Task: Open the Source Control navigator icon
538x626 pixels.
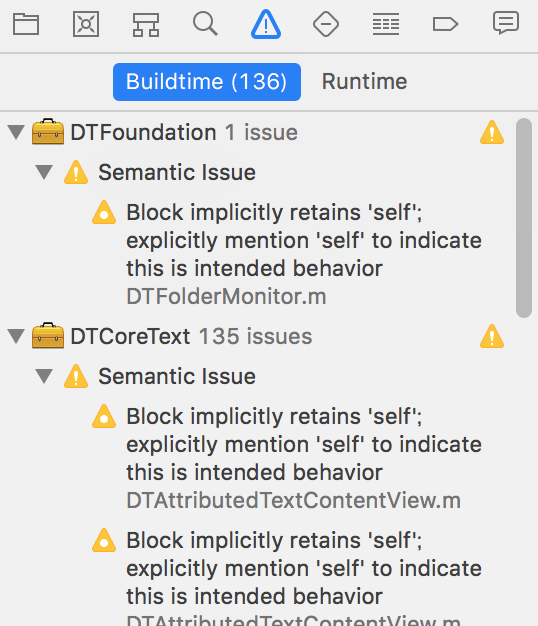Action: [x=86, y=24]
